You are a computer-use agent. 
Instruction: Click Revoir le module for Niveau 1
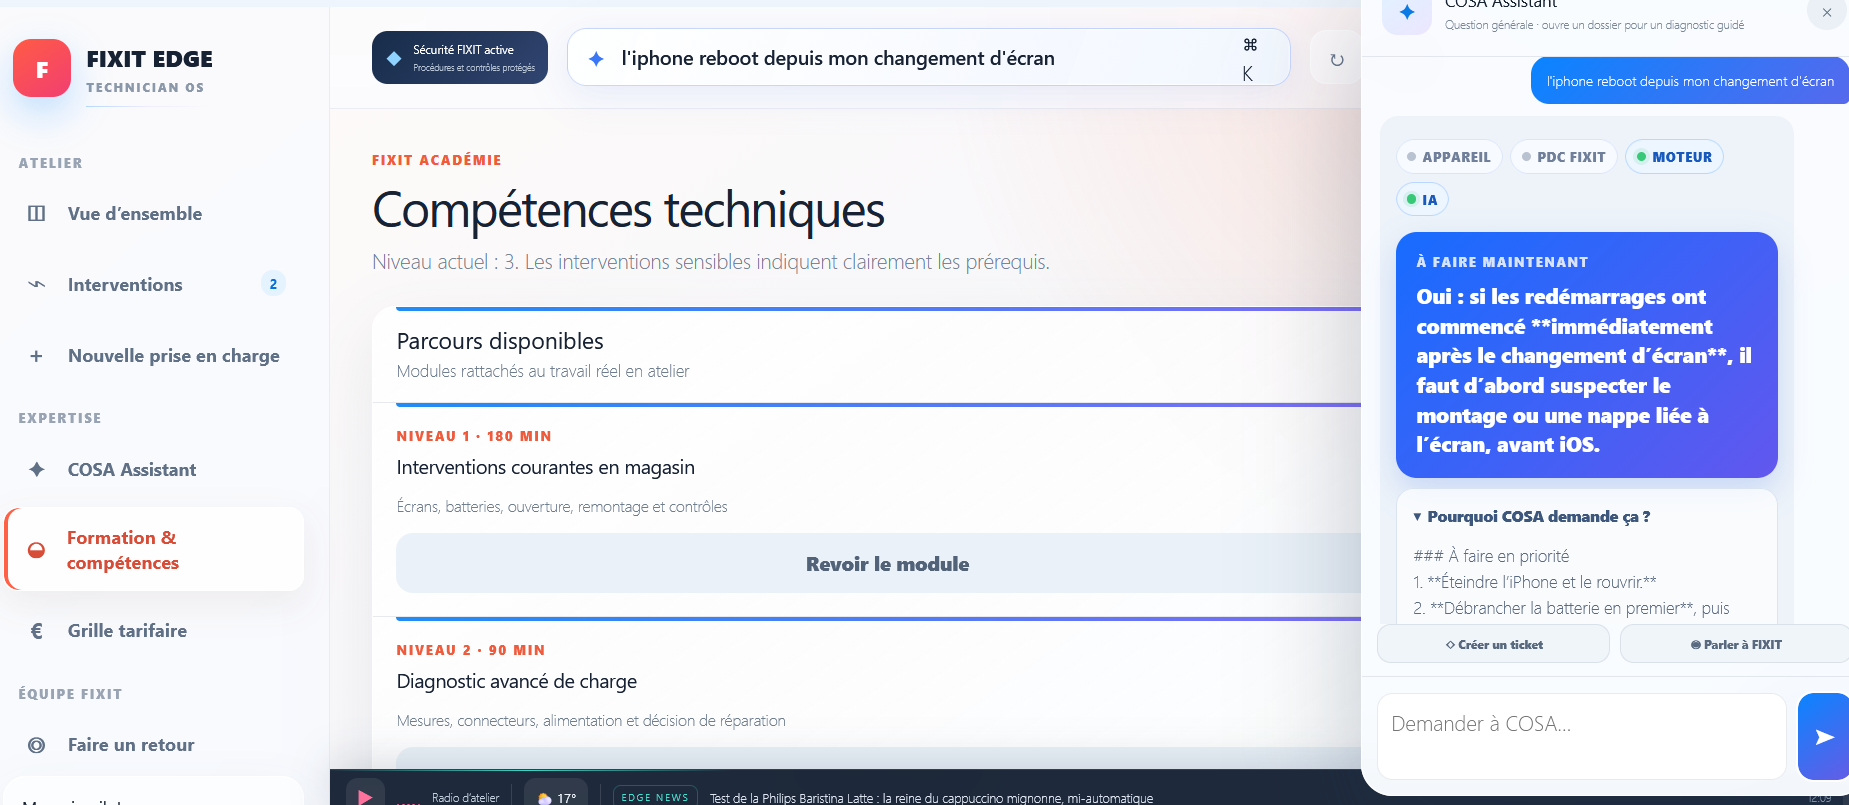click(887, 564)
